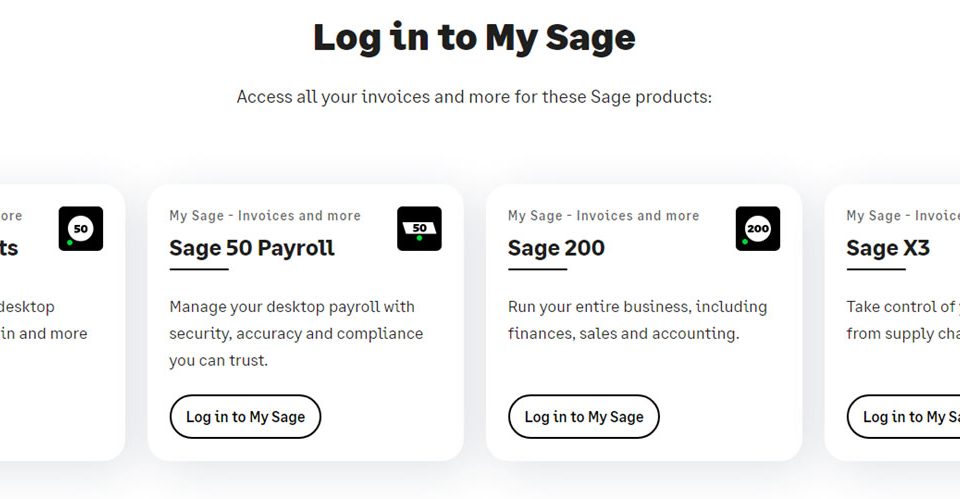Click the leftmost card's 'in and more' text

43,334
